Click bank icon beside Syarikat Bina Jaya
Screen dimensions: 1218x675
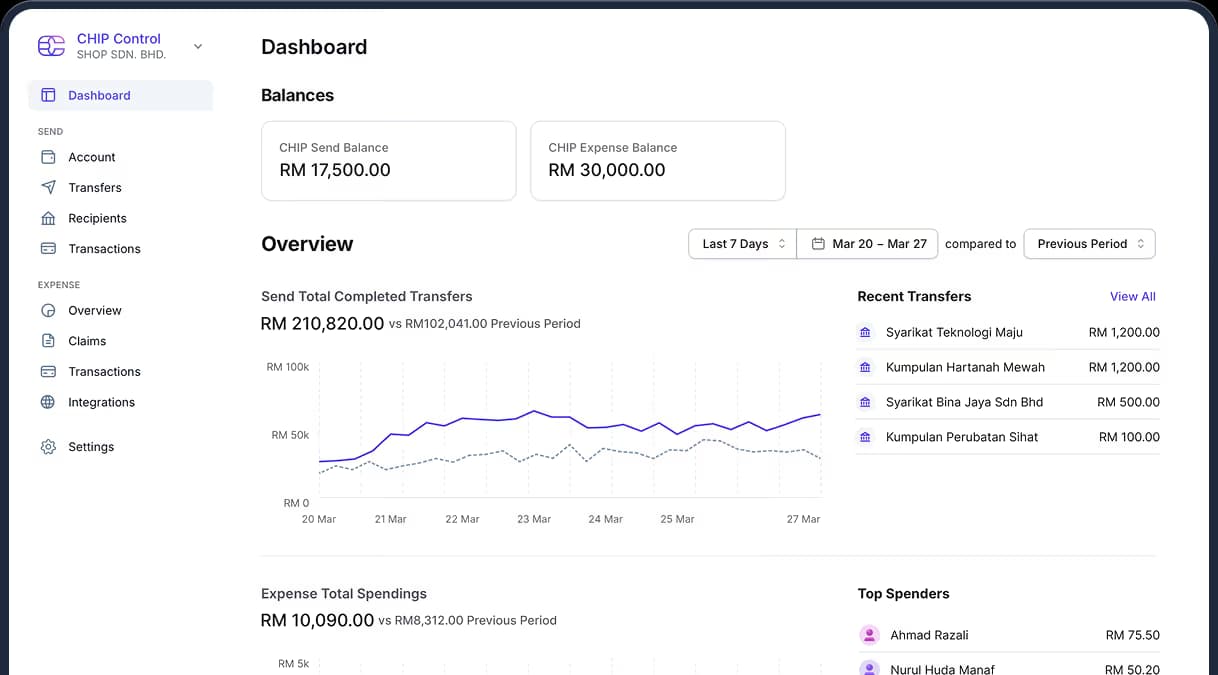(x=866, y=402)
